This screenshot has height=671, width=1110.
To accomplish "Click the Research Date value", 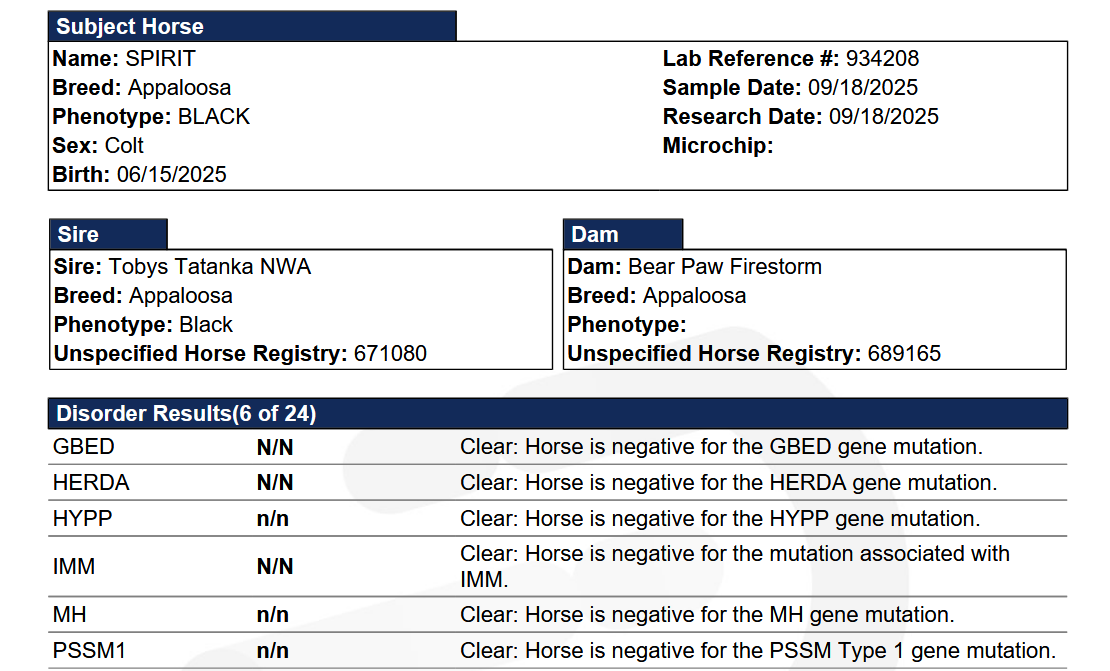I will point(883,117).
